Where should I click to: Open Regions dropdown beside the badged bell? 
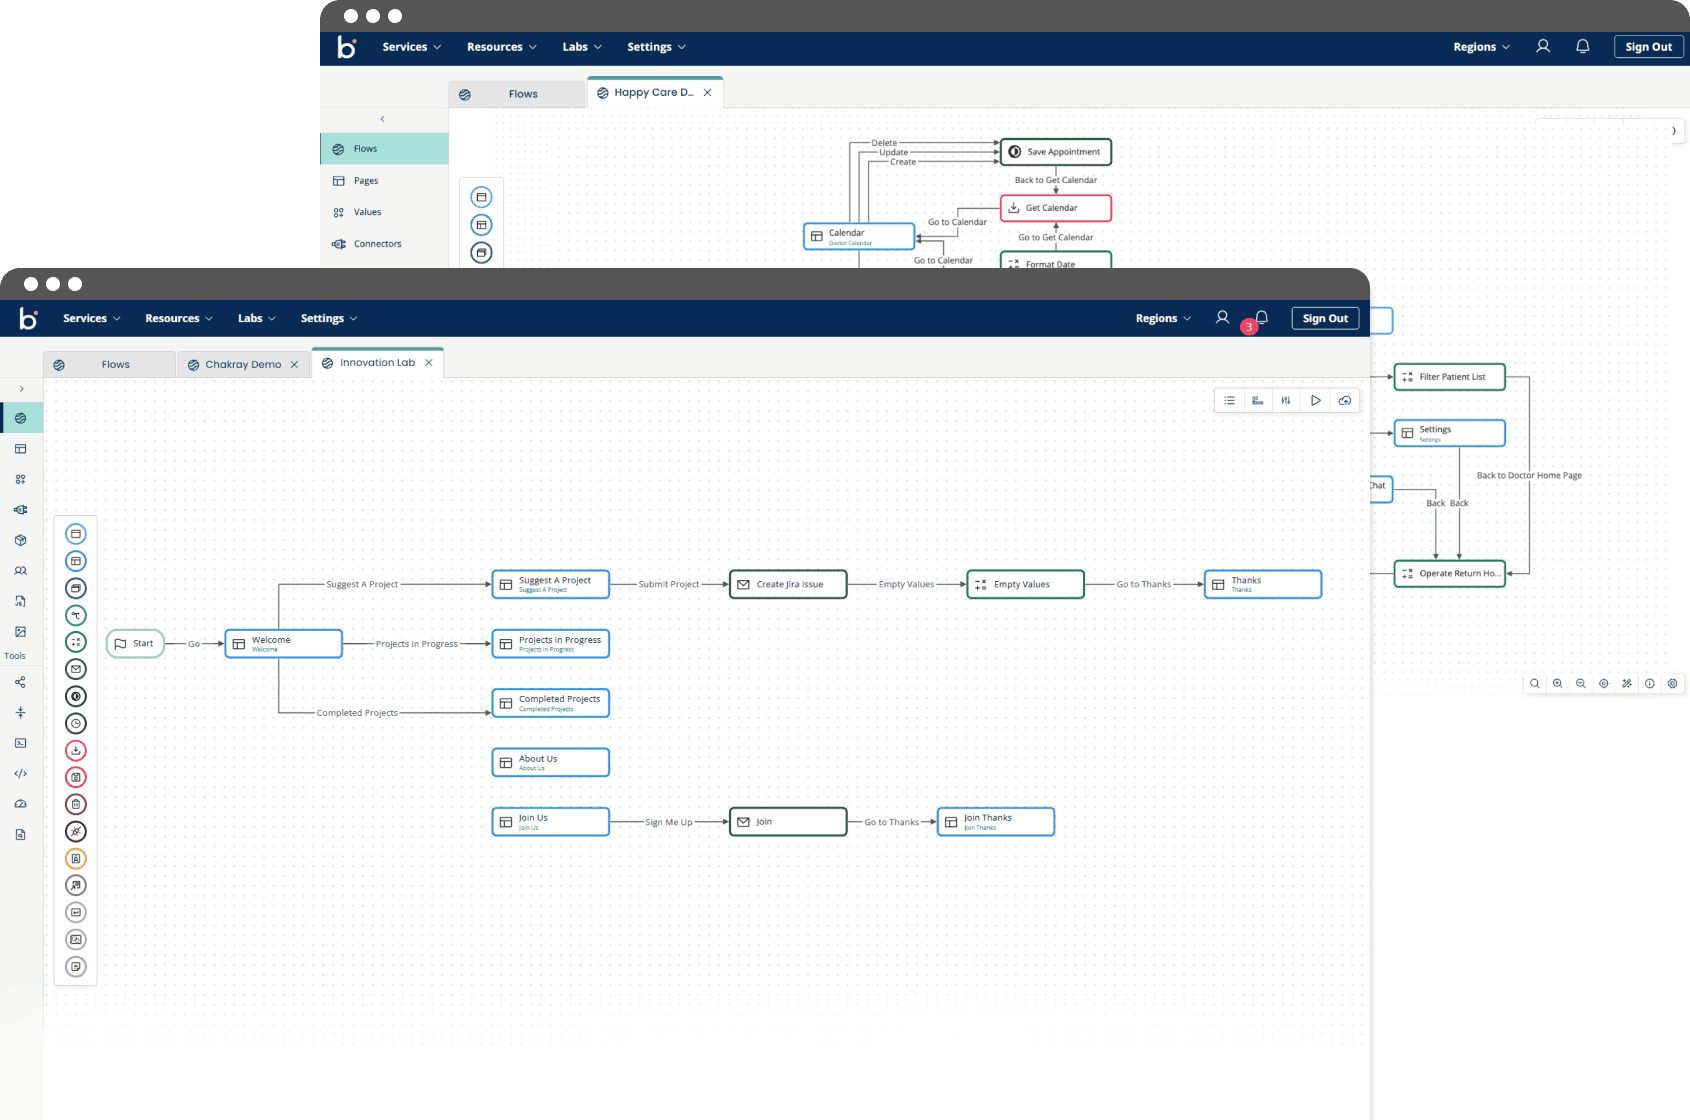1162,318
